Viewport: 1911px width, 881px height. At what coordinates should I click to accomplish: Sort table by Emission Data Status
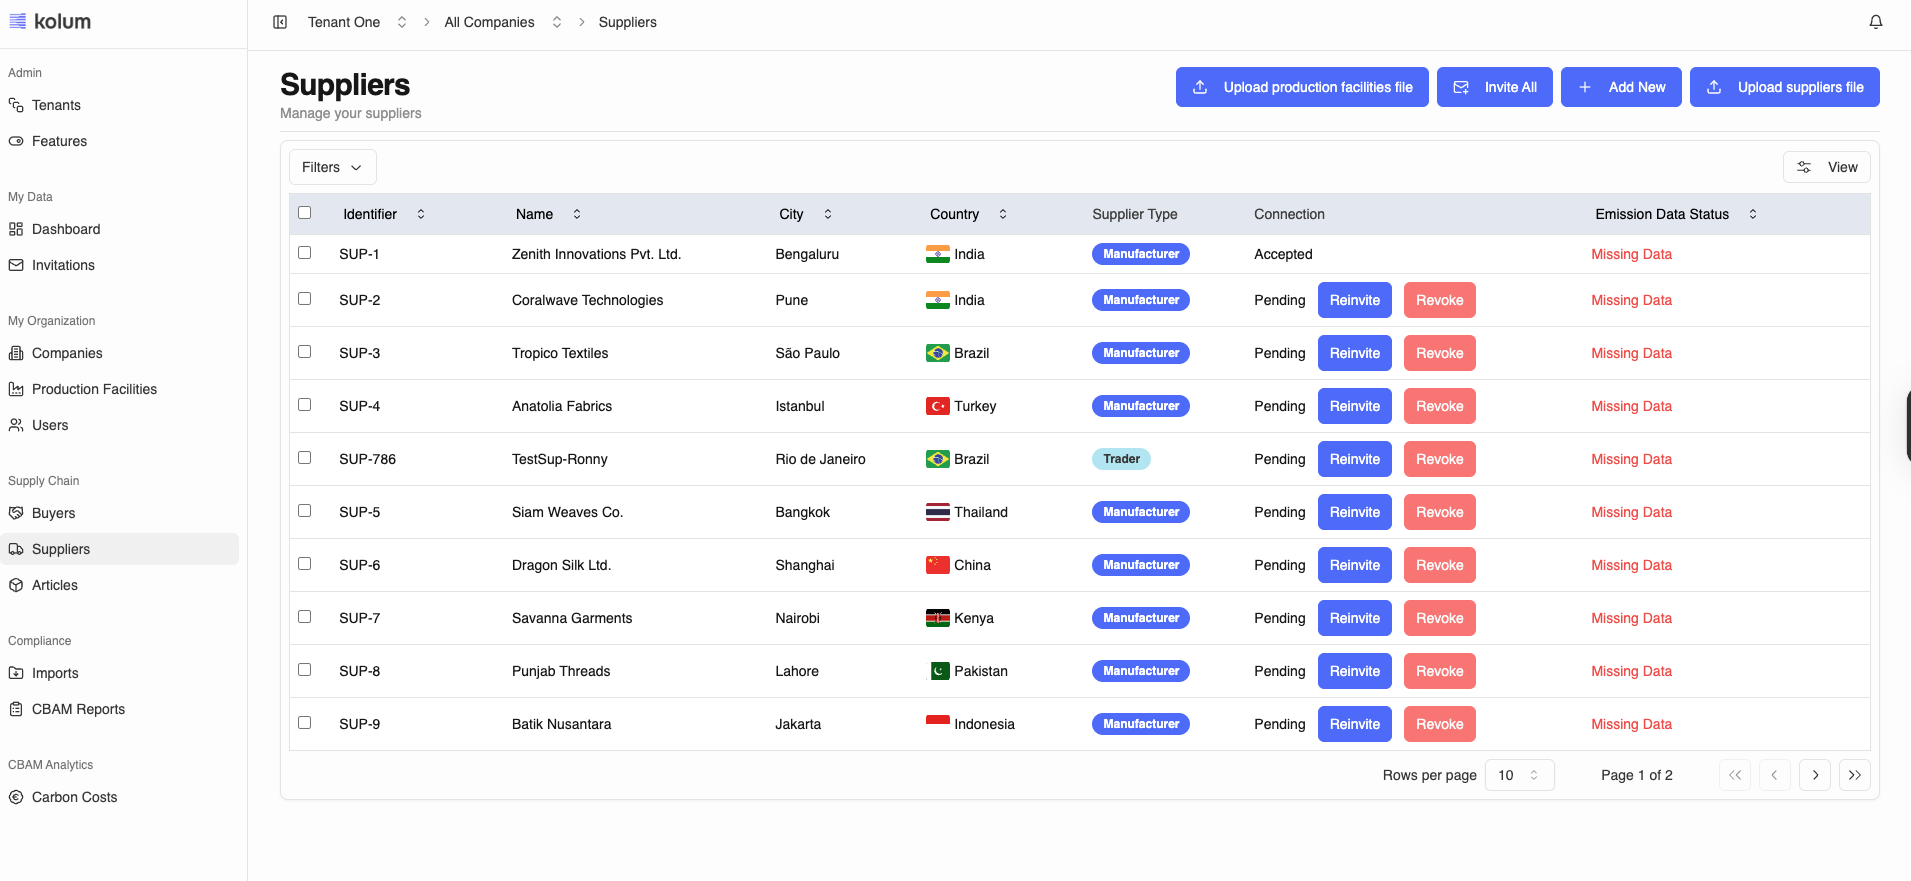point(1752,214)
